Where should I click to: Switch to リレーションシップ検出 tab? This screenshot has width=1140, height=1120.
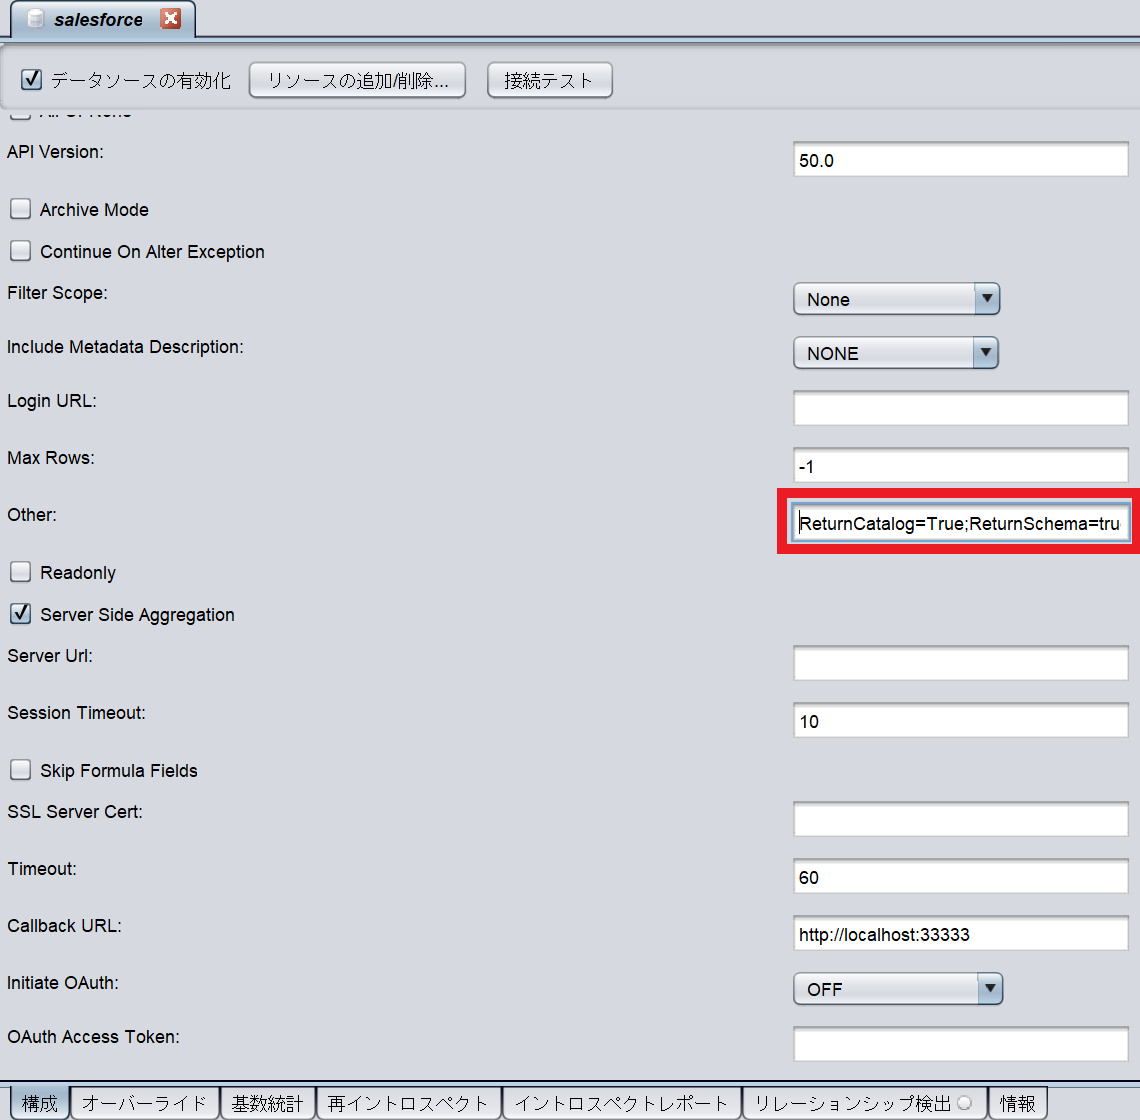864,1103
